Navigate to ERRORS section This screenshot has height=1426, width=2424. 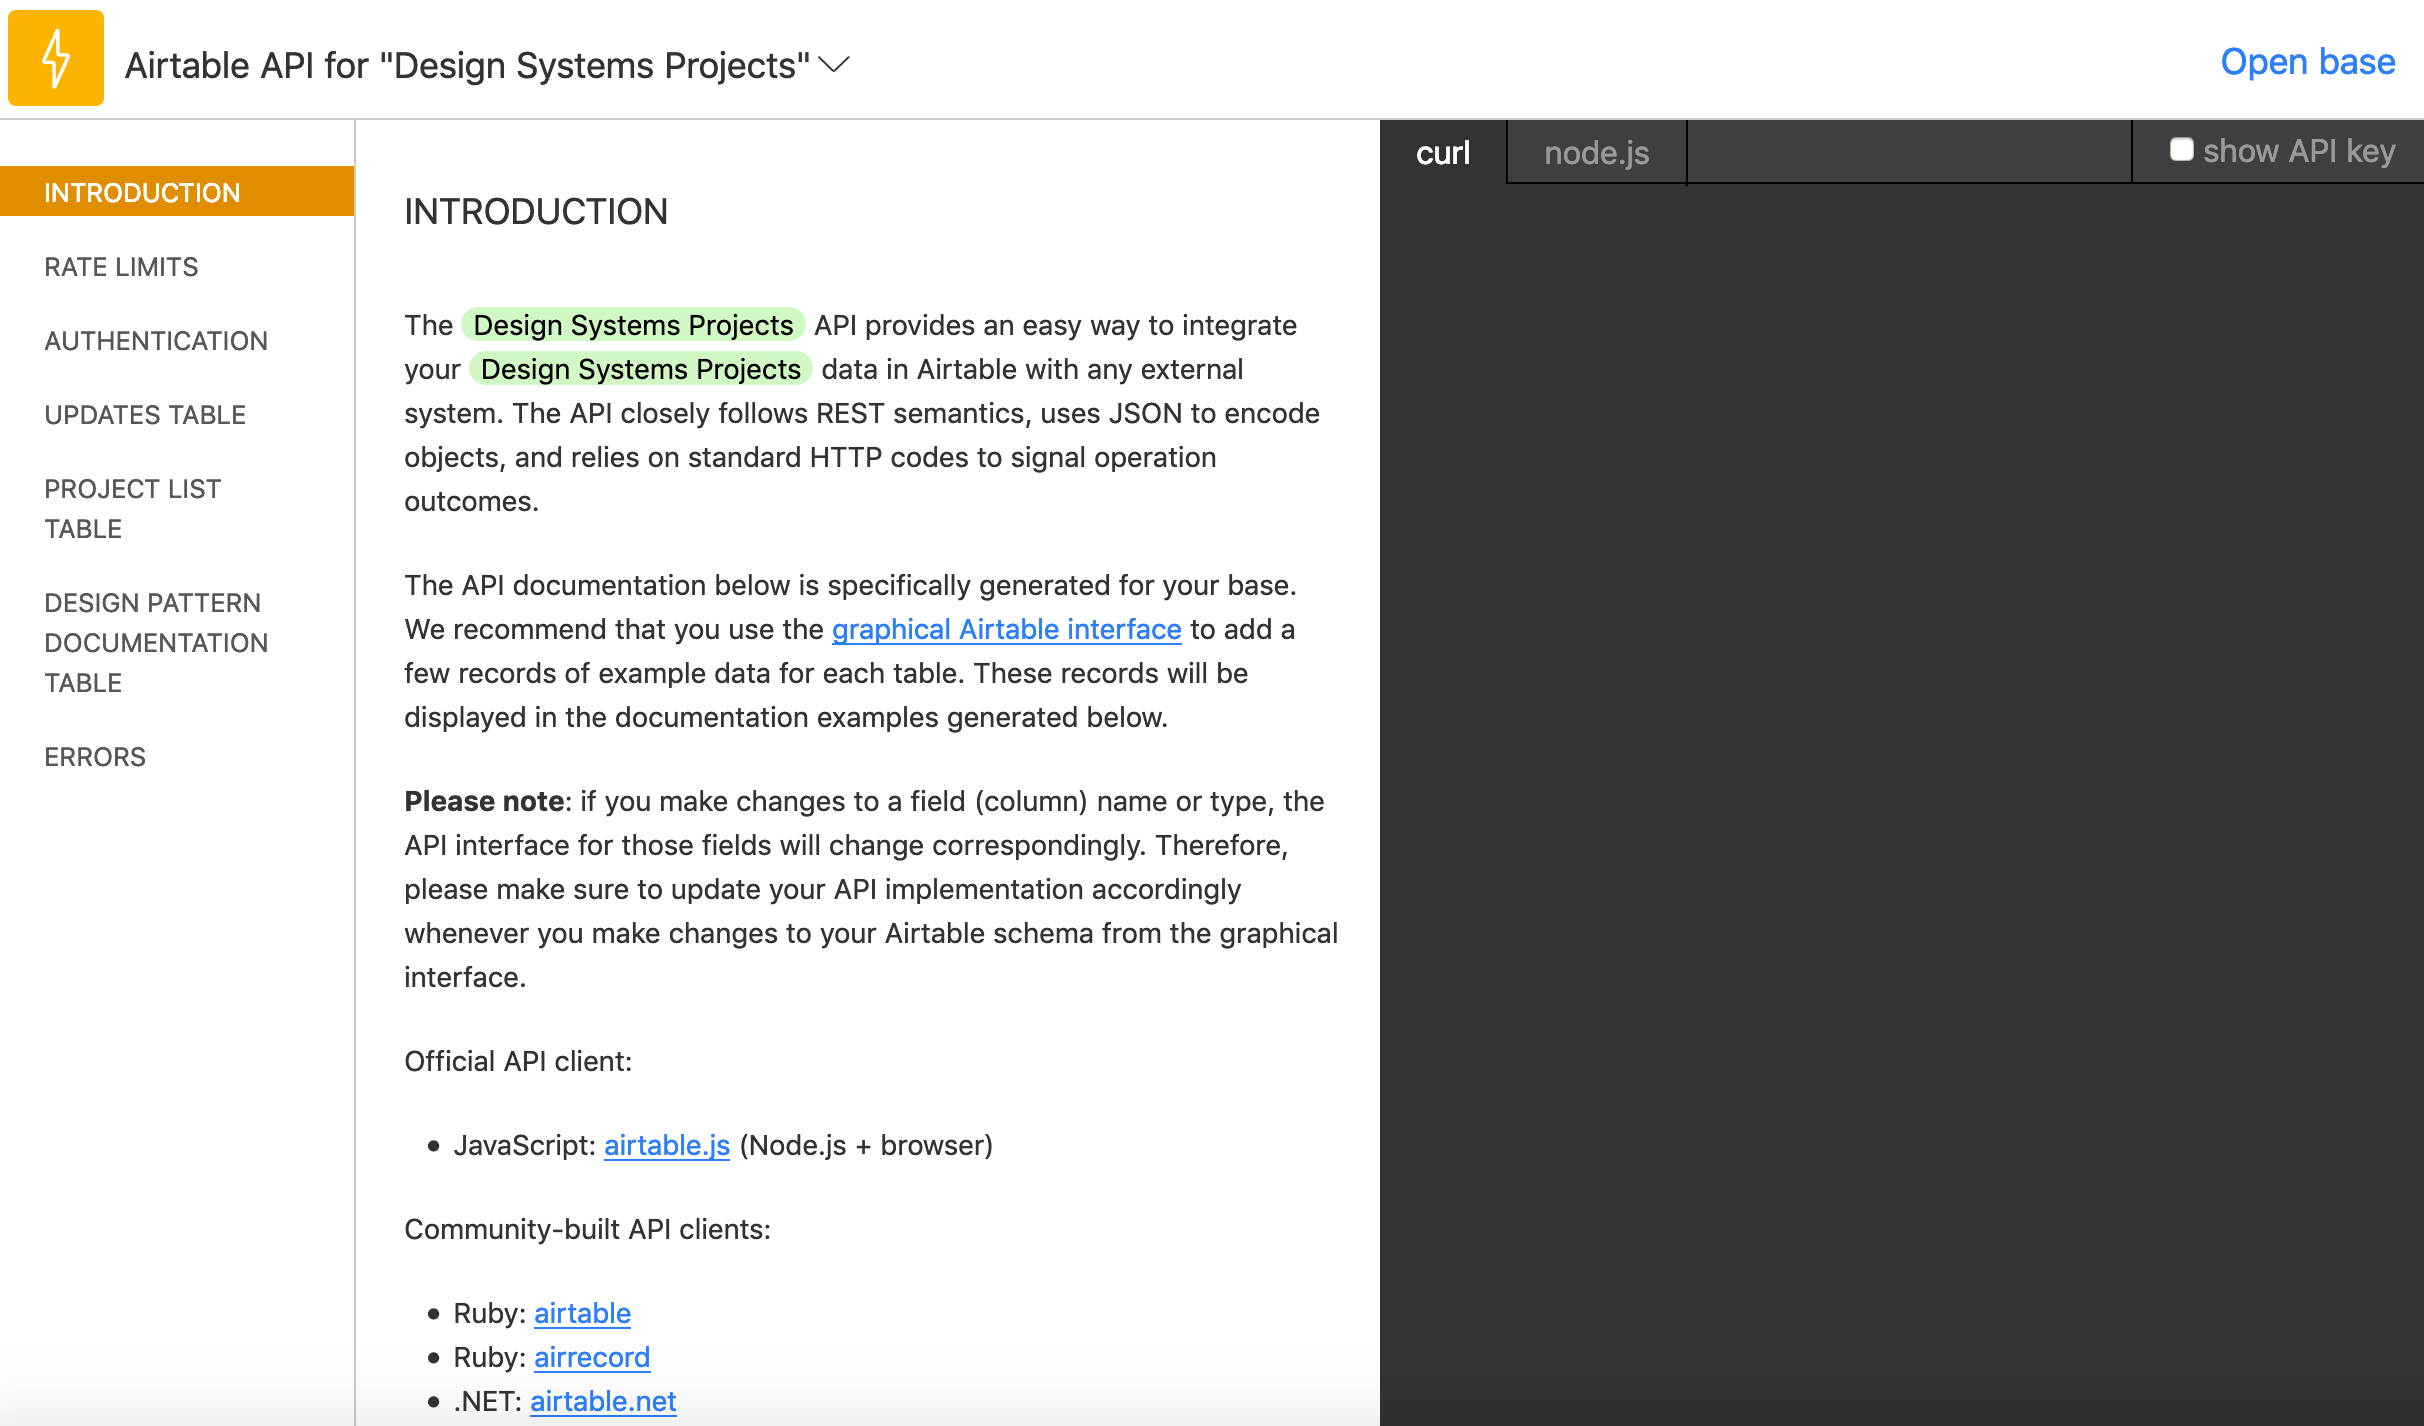(x=95, y=755)
